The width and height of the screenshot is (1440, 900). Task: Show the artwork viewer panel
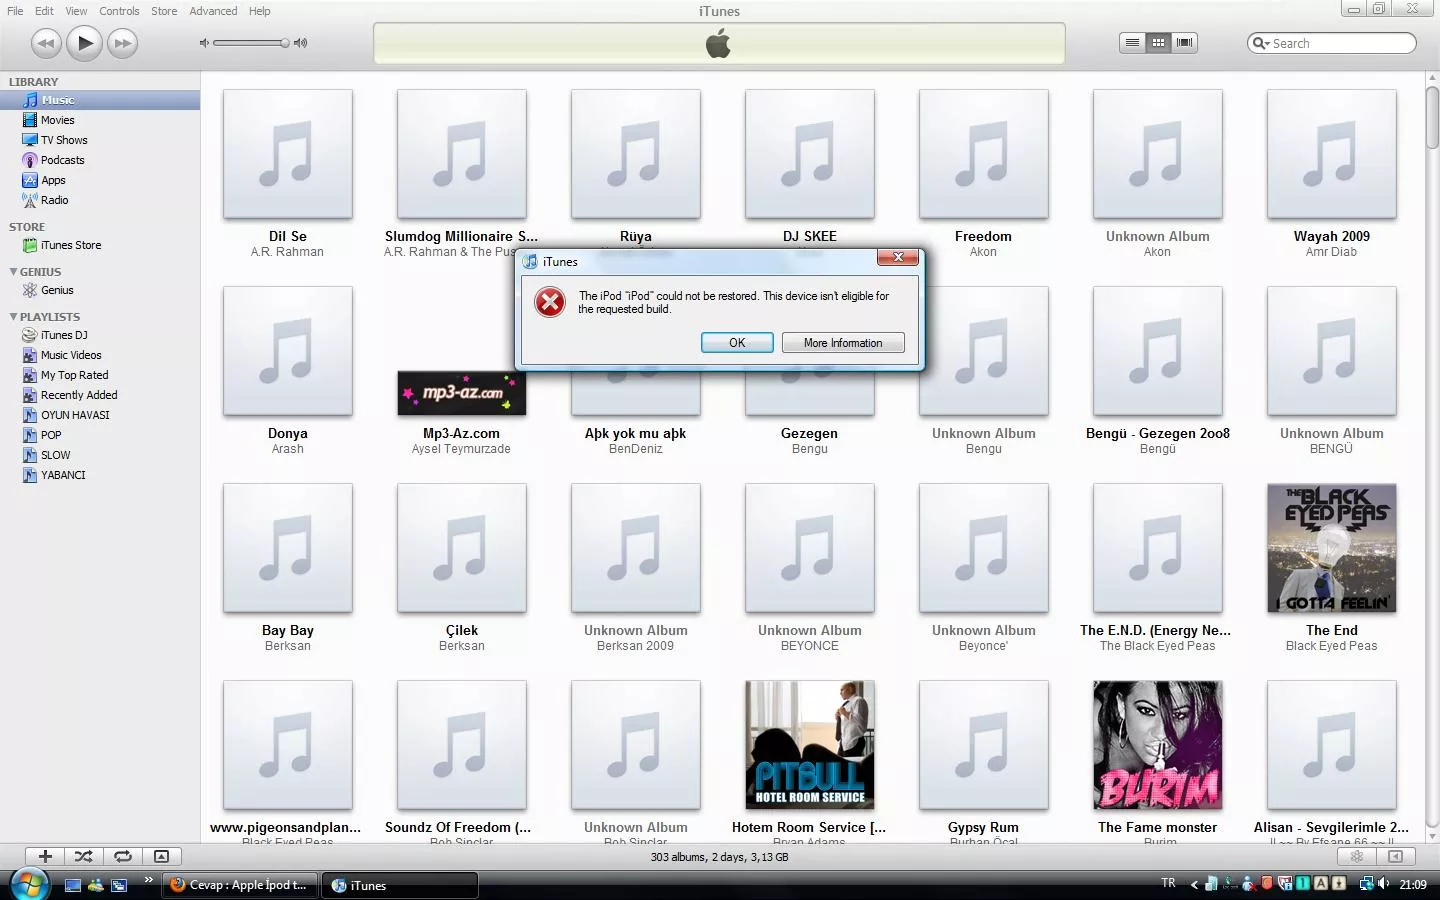click(161, 856)
